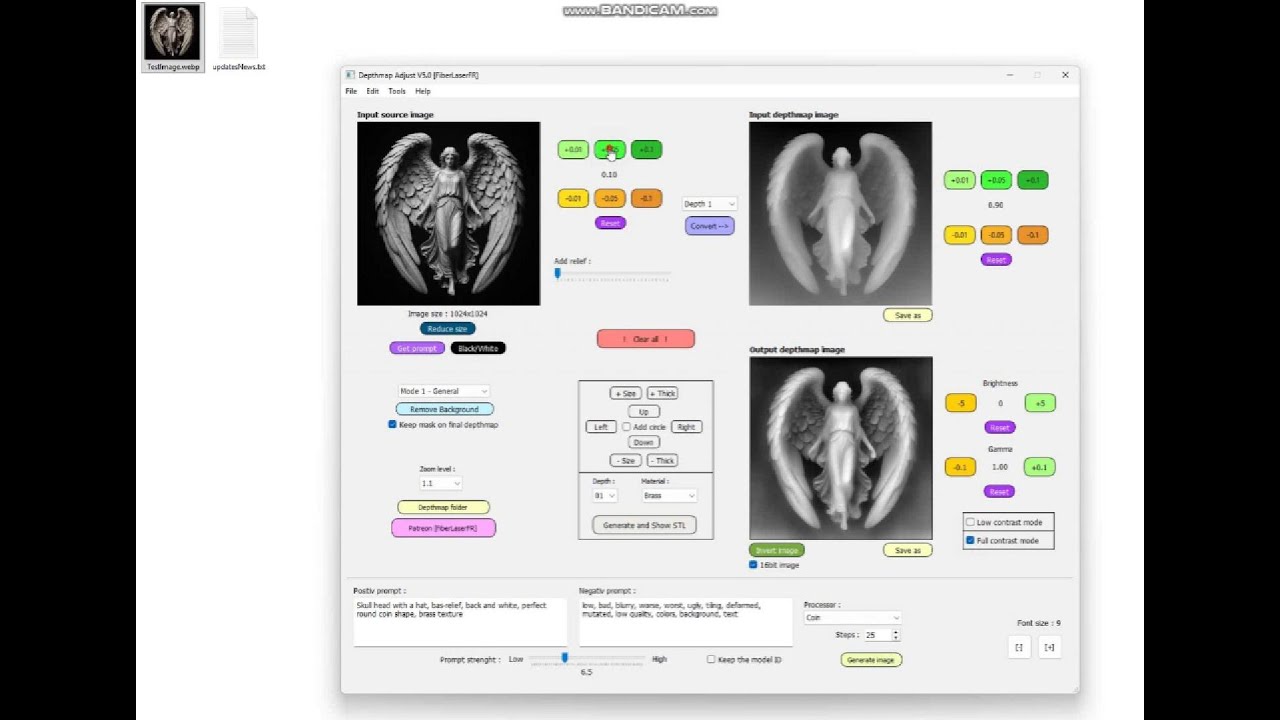
Task: Enable the Add circle checkbox
Action: pos(626,427)
